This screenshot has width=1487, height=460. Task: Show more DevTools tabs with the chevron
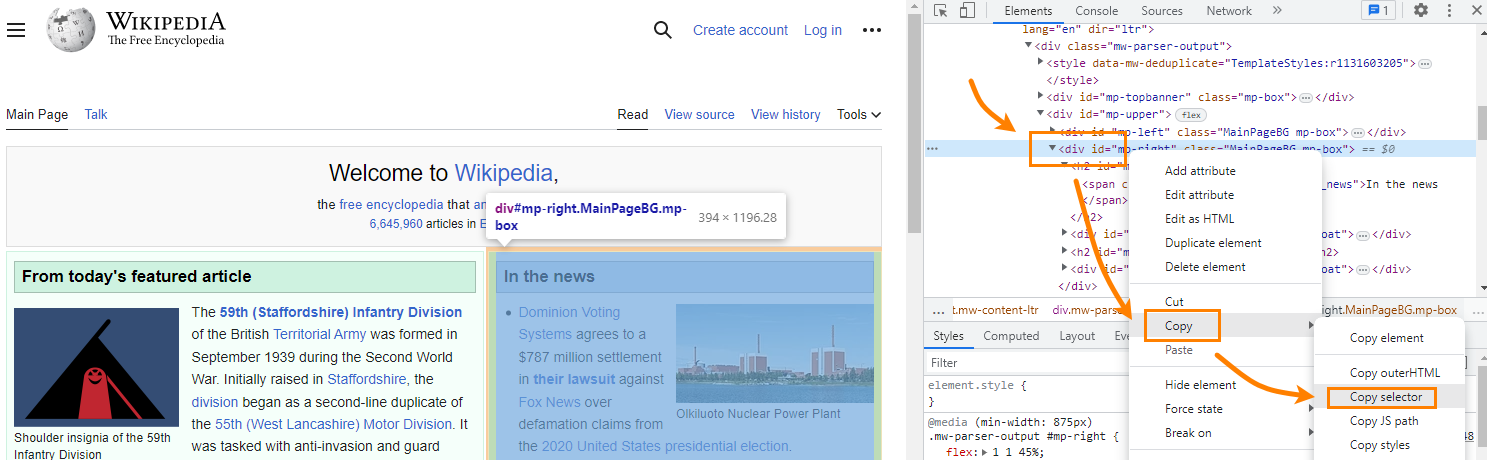[x=1277, y=11]
